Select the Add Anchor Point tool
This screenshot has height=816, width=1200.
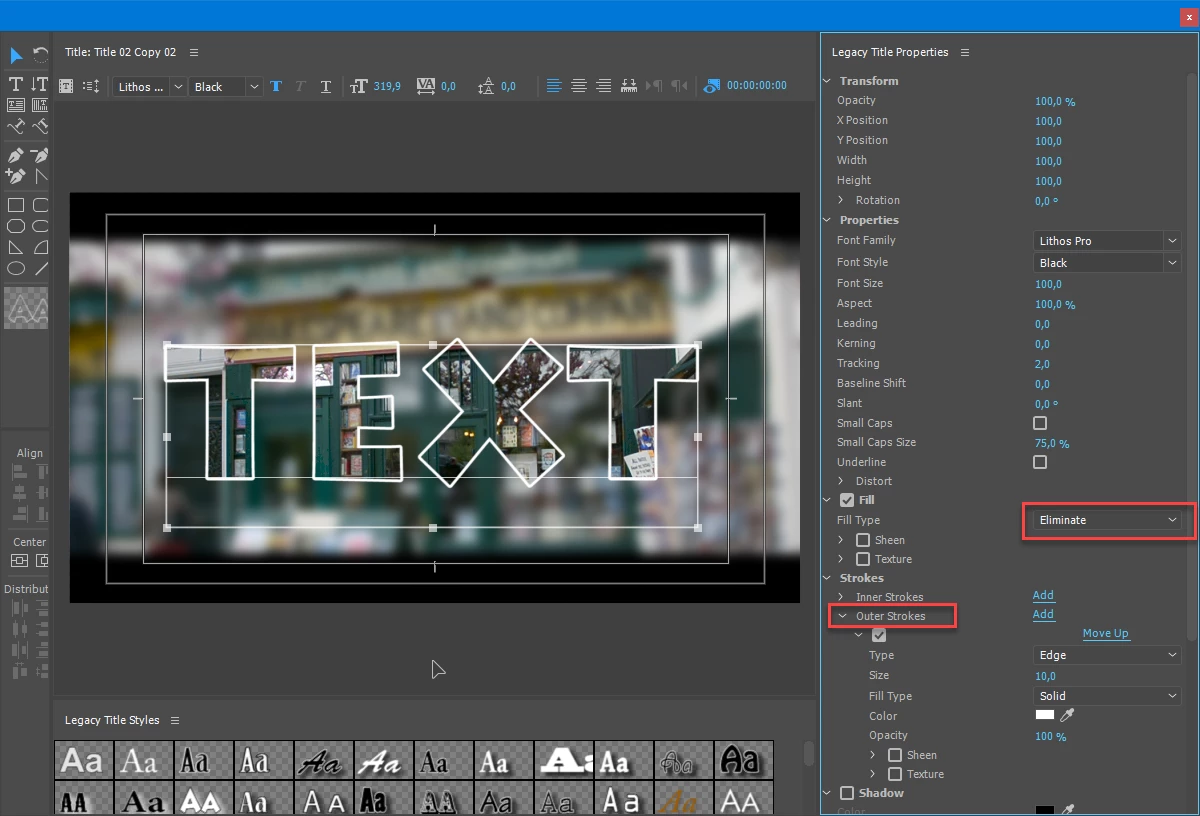pyautogui.click(x=16, y=176)
